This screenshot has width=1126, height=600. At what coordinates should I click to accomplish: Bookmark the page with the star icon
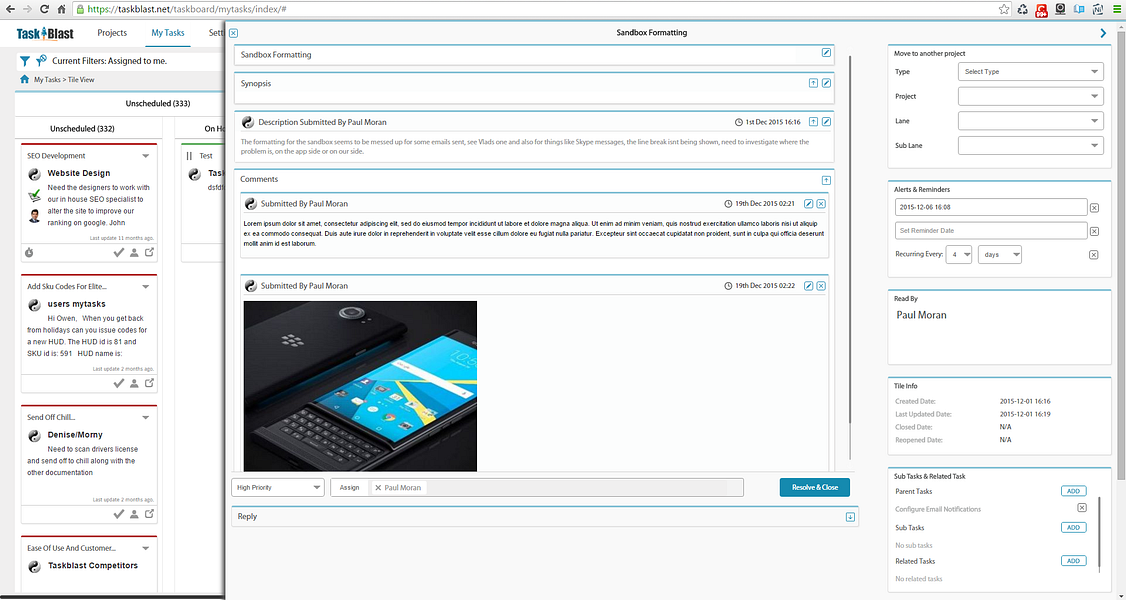pyautogui.click(x=1004, y=9)
